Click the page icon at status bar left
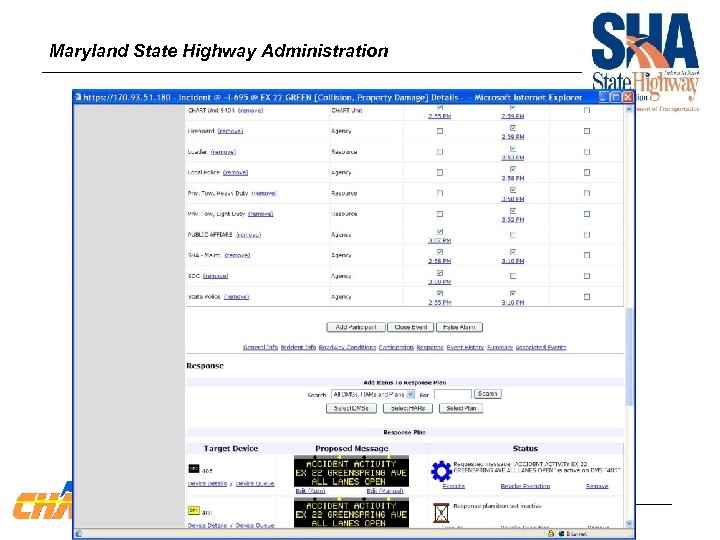The height and width of the screenshot is (540, 720). pos(79,534)
